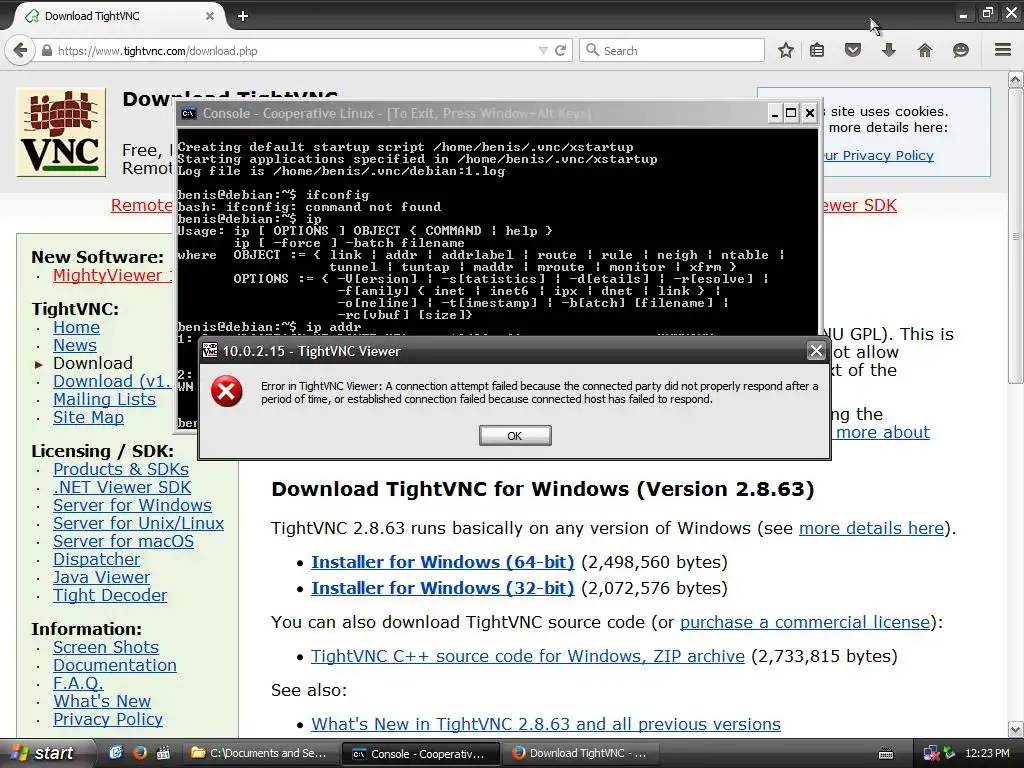The height and width of the screenshot is (768, 1024).
Task: Open purchase a commercial license link
Action: pos(805,622)
